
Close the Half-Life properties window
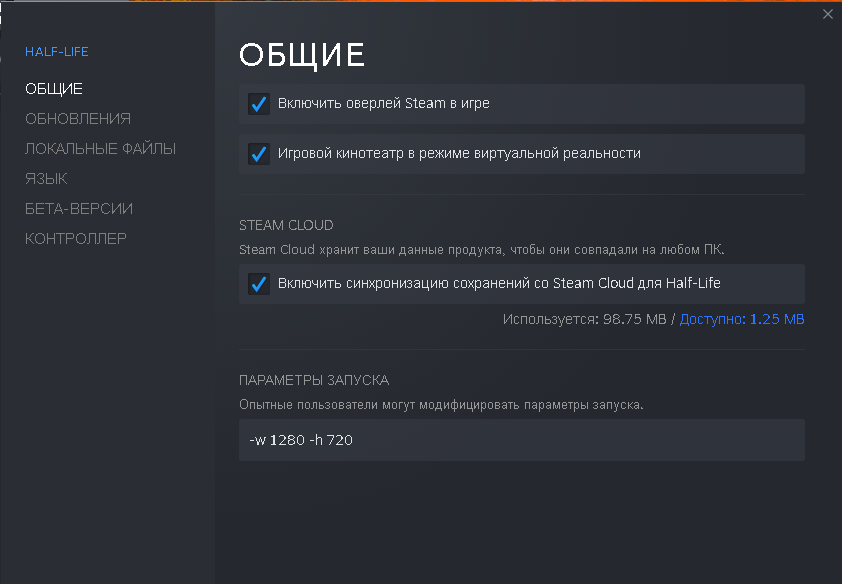click(827, 14)
